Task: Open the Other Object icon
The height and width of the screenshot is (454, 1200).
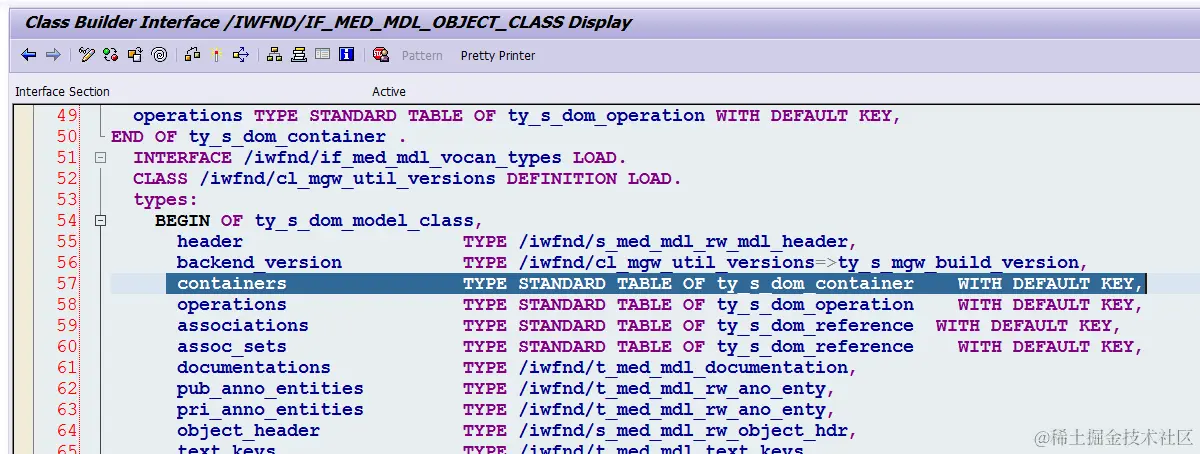Action: pyautogui.click(x=134, y=55)
